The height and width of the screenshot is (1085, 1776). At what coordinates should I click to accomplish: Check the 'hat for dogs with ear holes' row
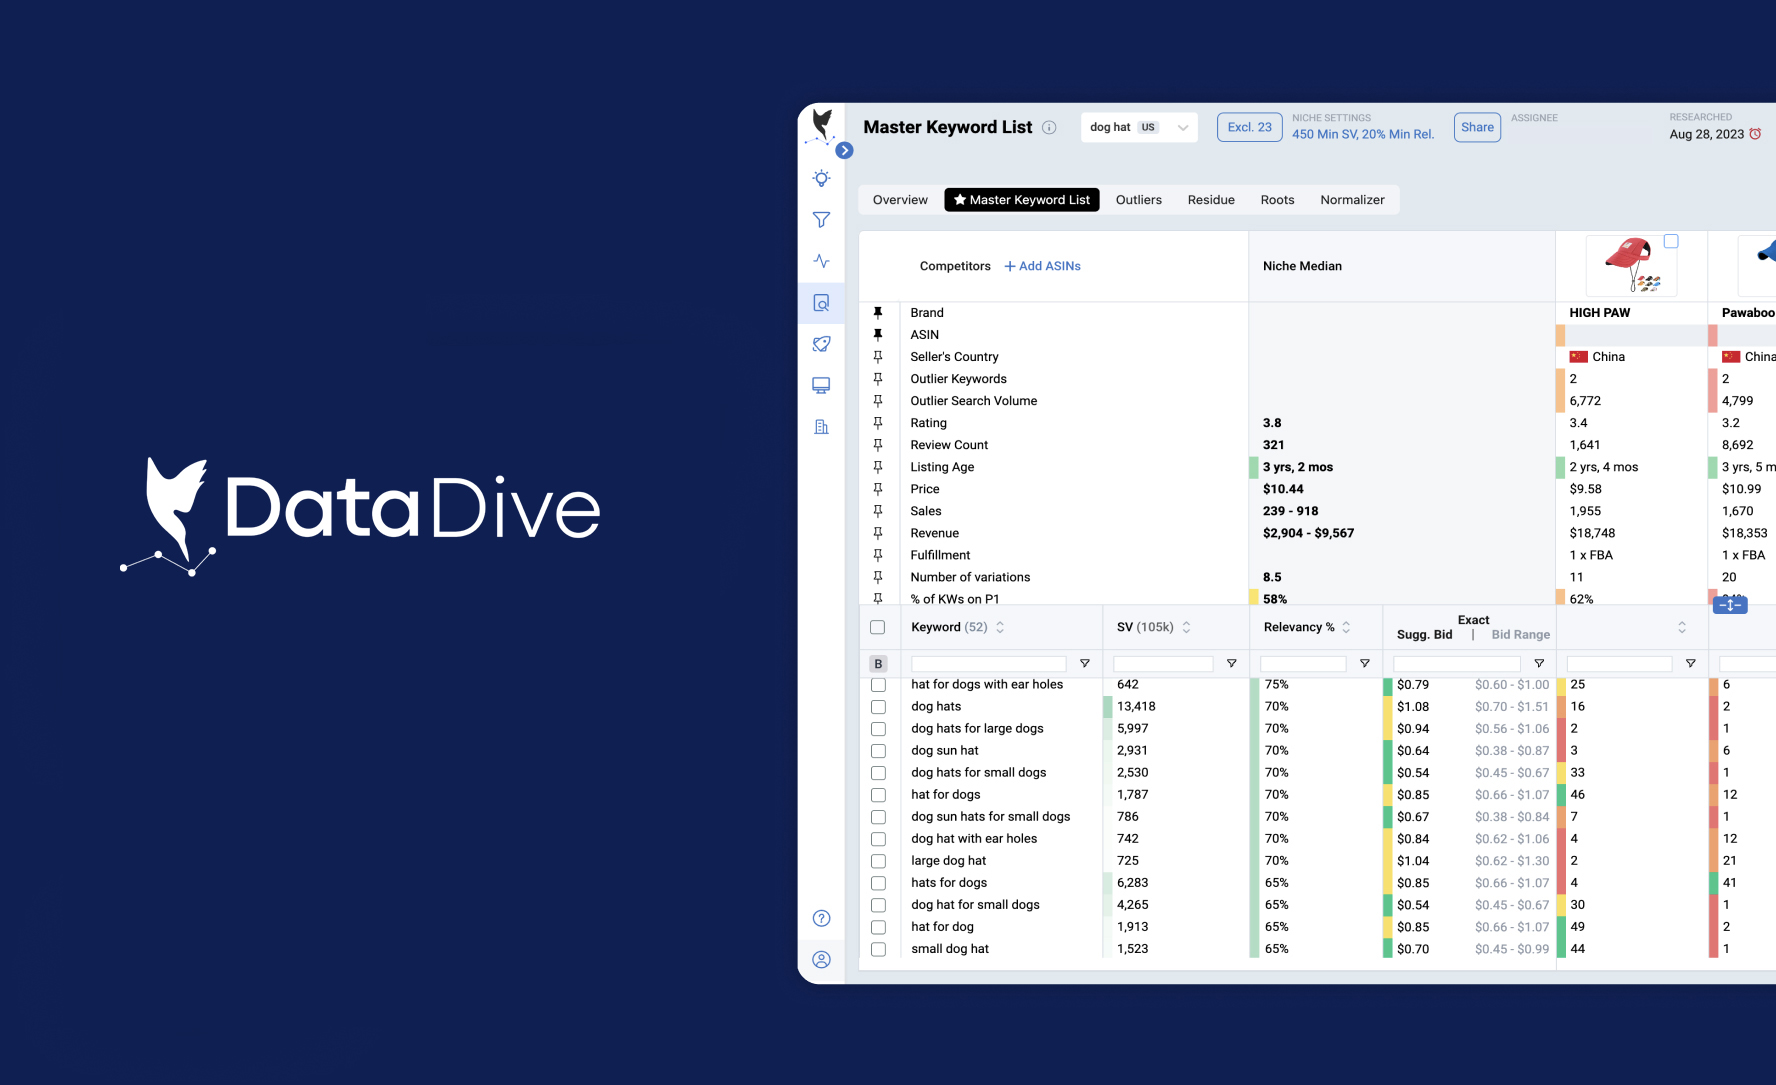(x=878, y=685)
